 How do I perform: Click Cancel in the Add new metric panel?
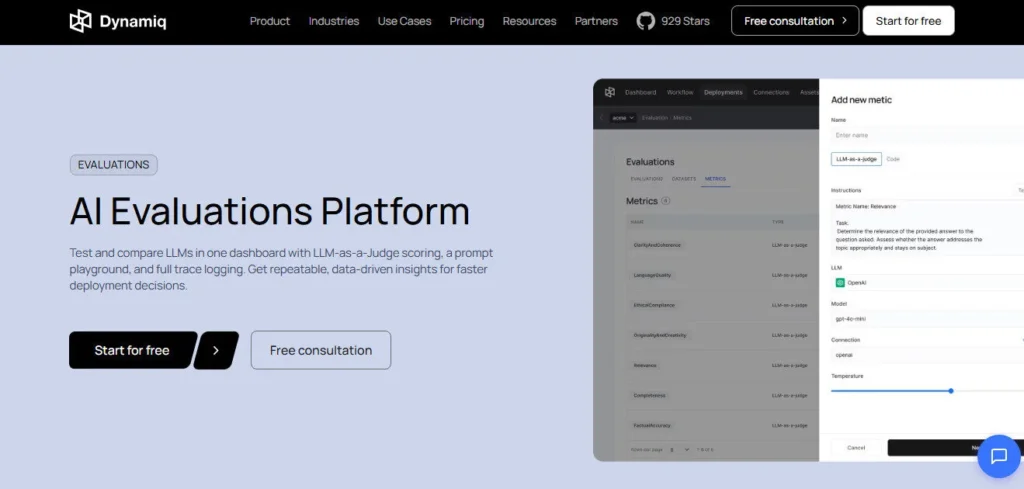click(856, 447)
